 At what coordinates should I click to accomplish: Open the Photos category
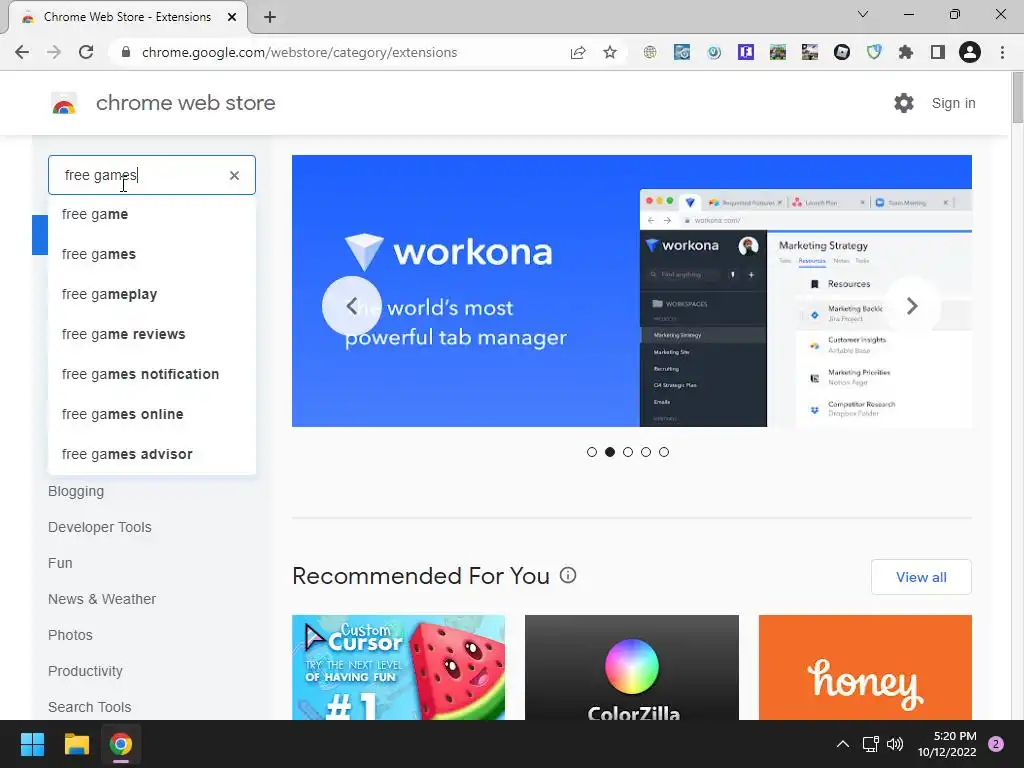70,635
